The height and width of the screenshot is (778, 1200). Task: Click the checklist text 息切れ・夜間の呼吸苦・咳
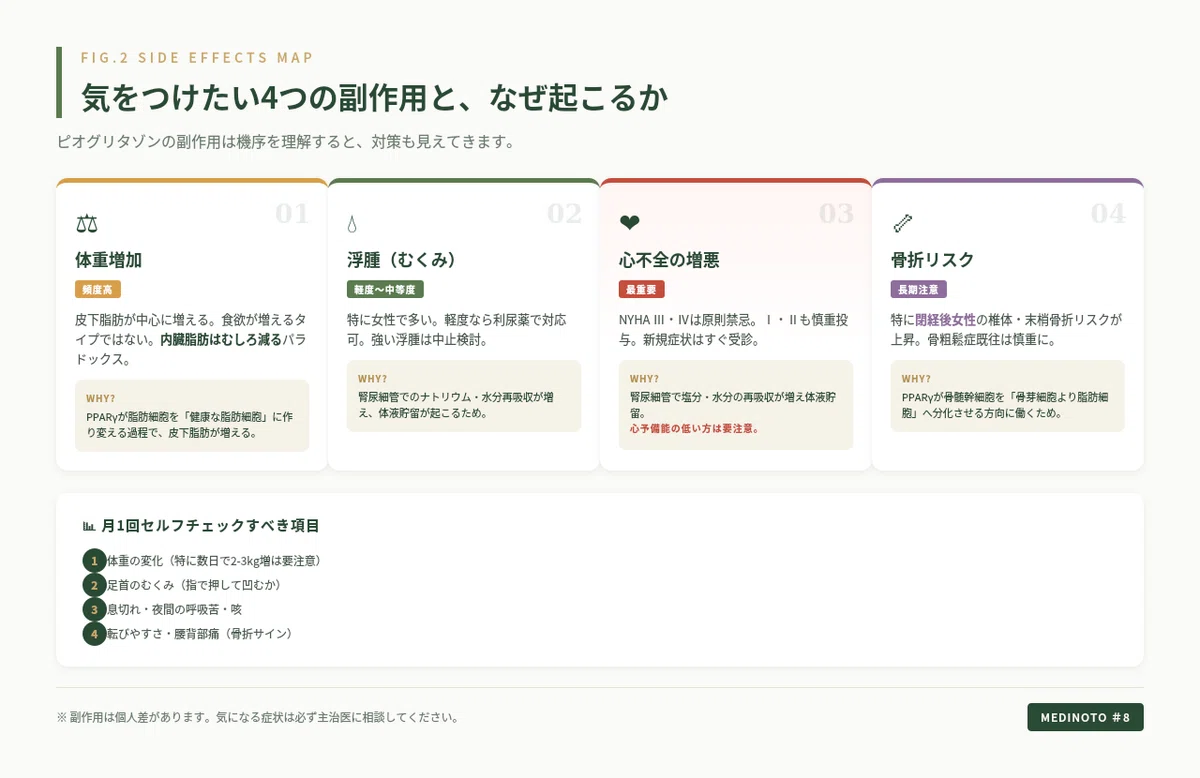click(174, 609)
